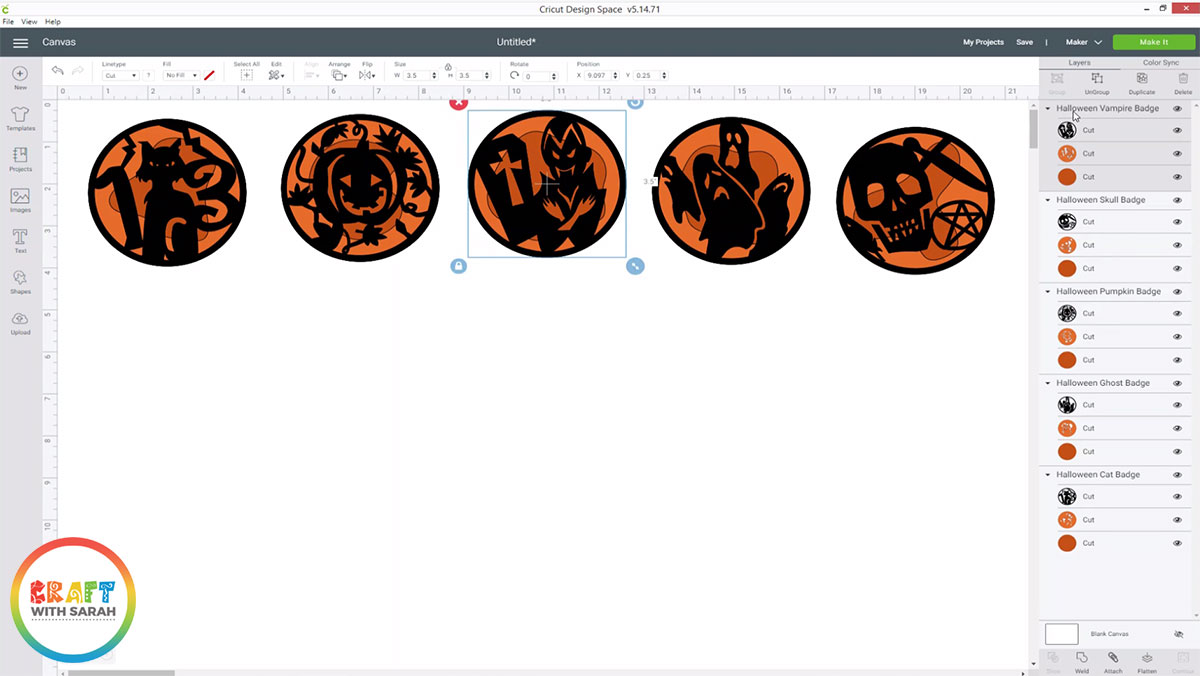
Task: Open My Projects
Action: [982, 42]
